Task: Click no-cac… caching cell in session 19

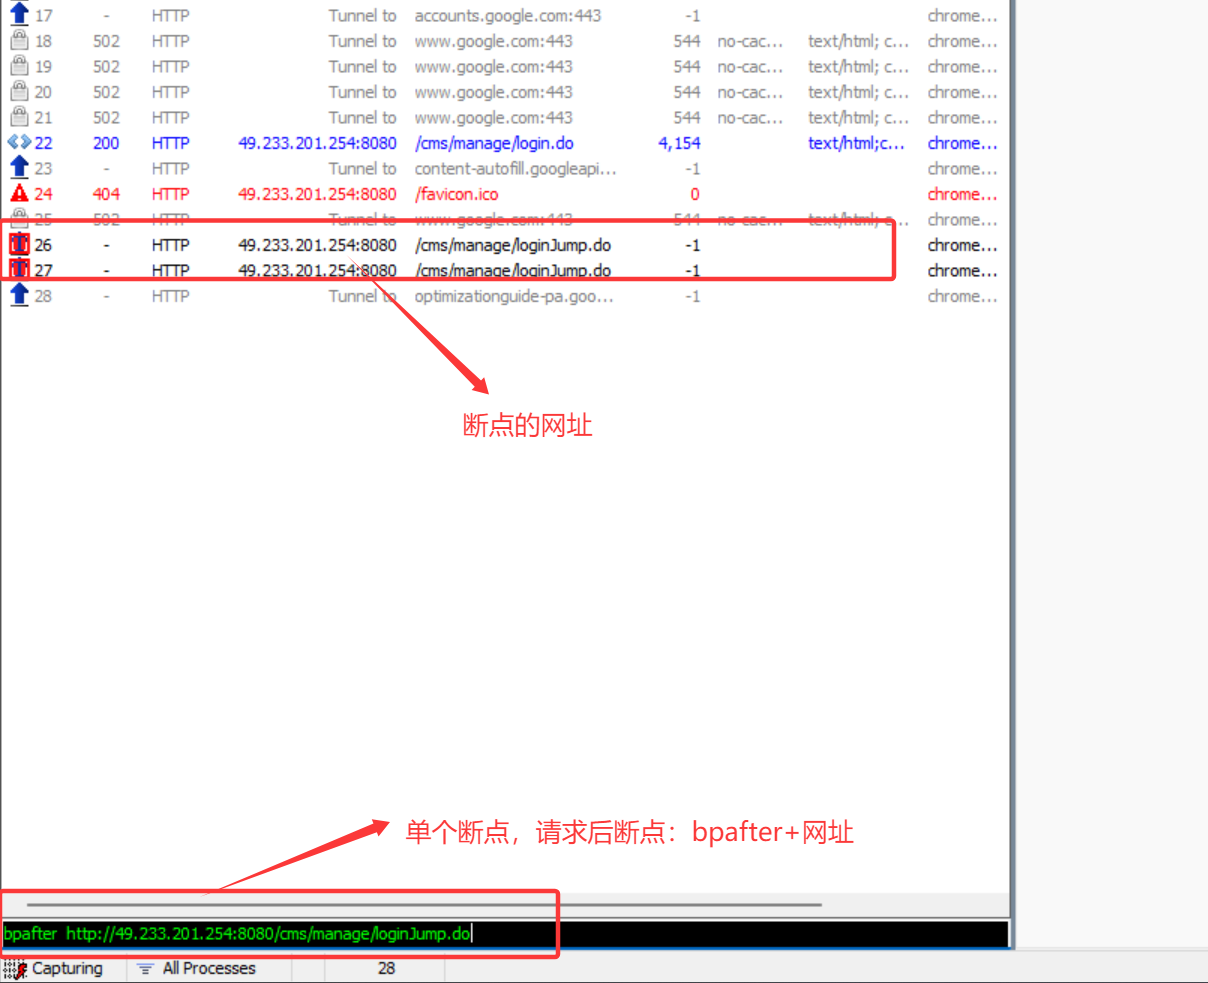Action: pyautogui.click(x=750, y=67)
